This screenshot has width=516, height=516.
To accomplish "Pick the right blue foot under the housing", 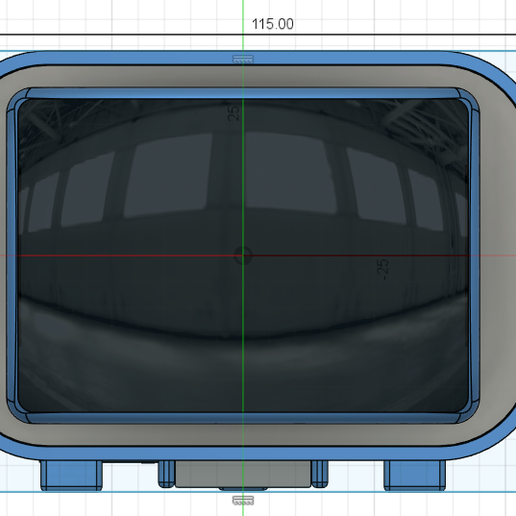I will [x=415, y=475].
